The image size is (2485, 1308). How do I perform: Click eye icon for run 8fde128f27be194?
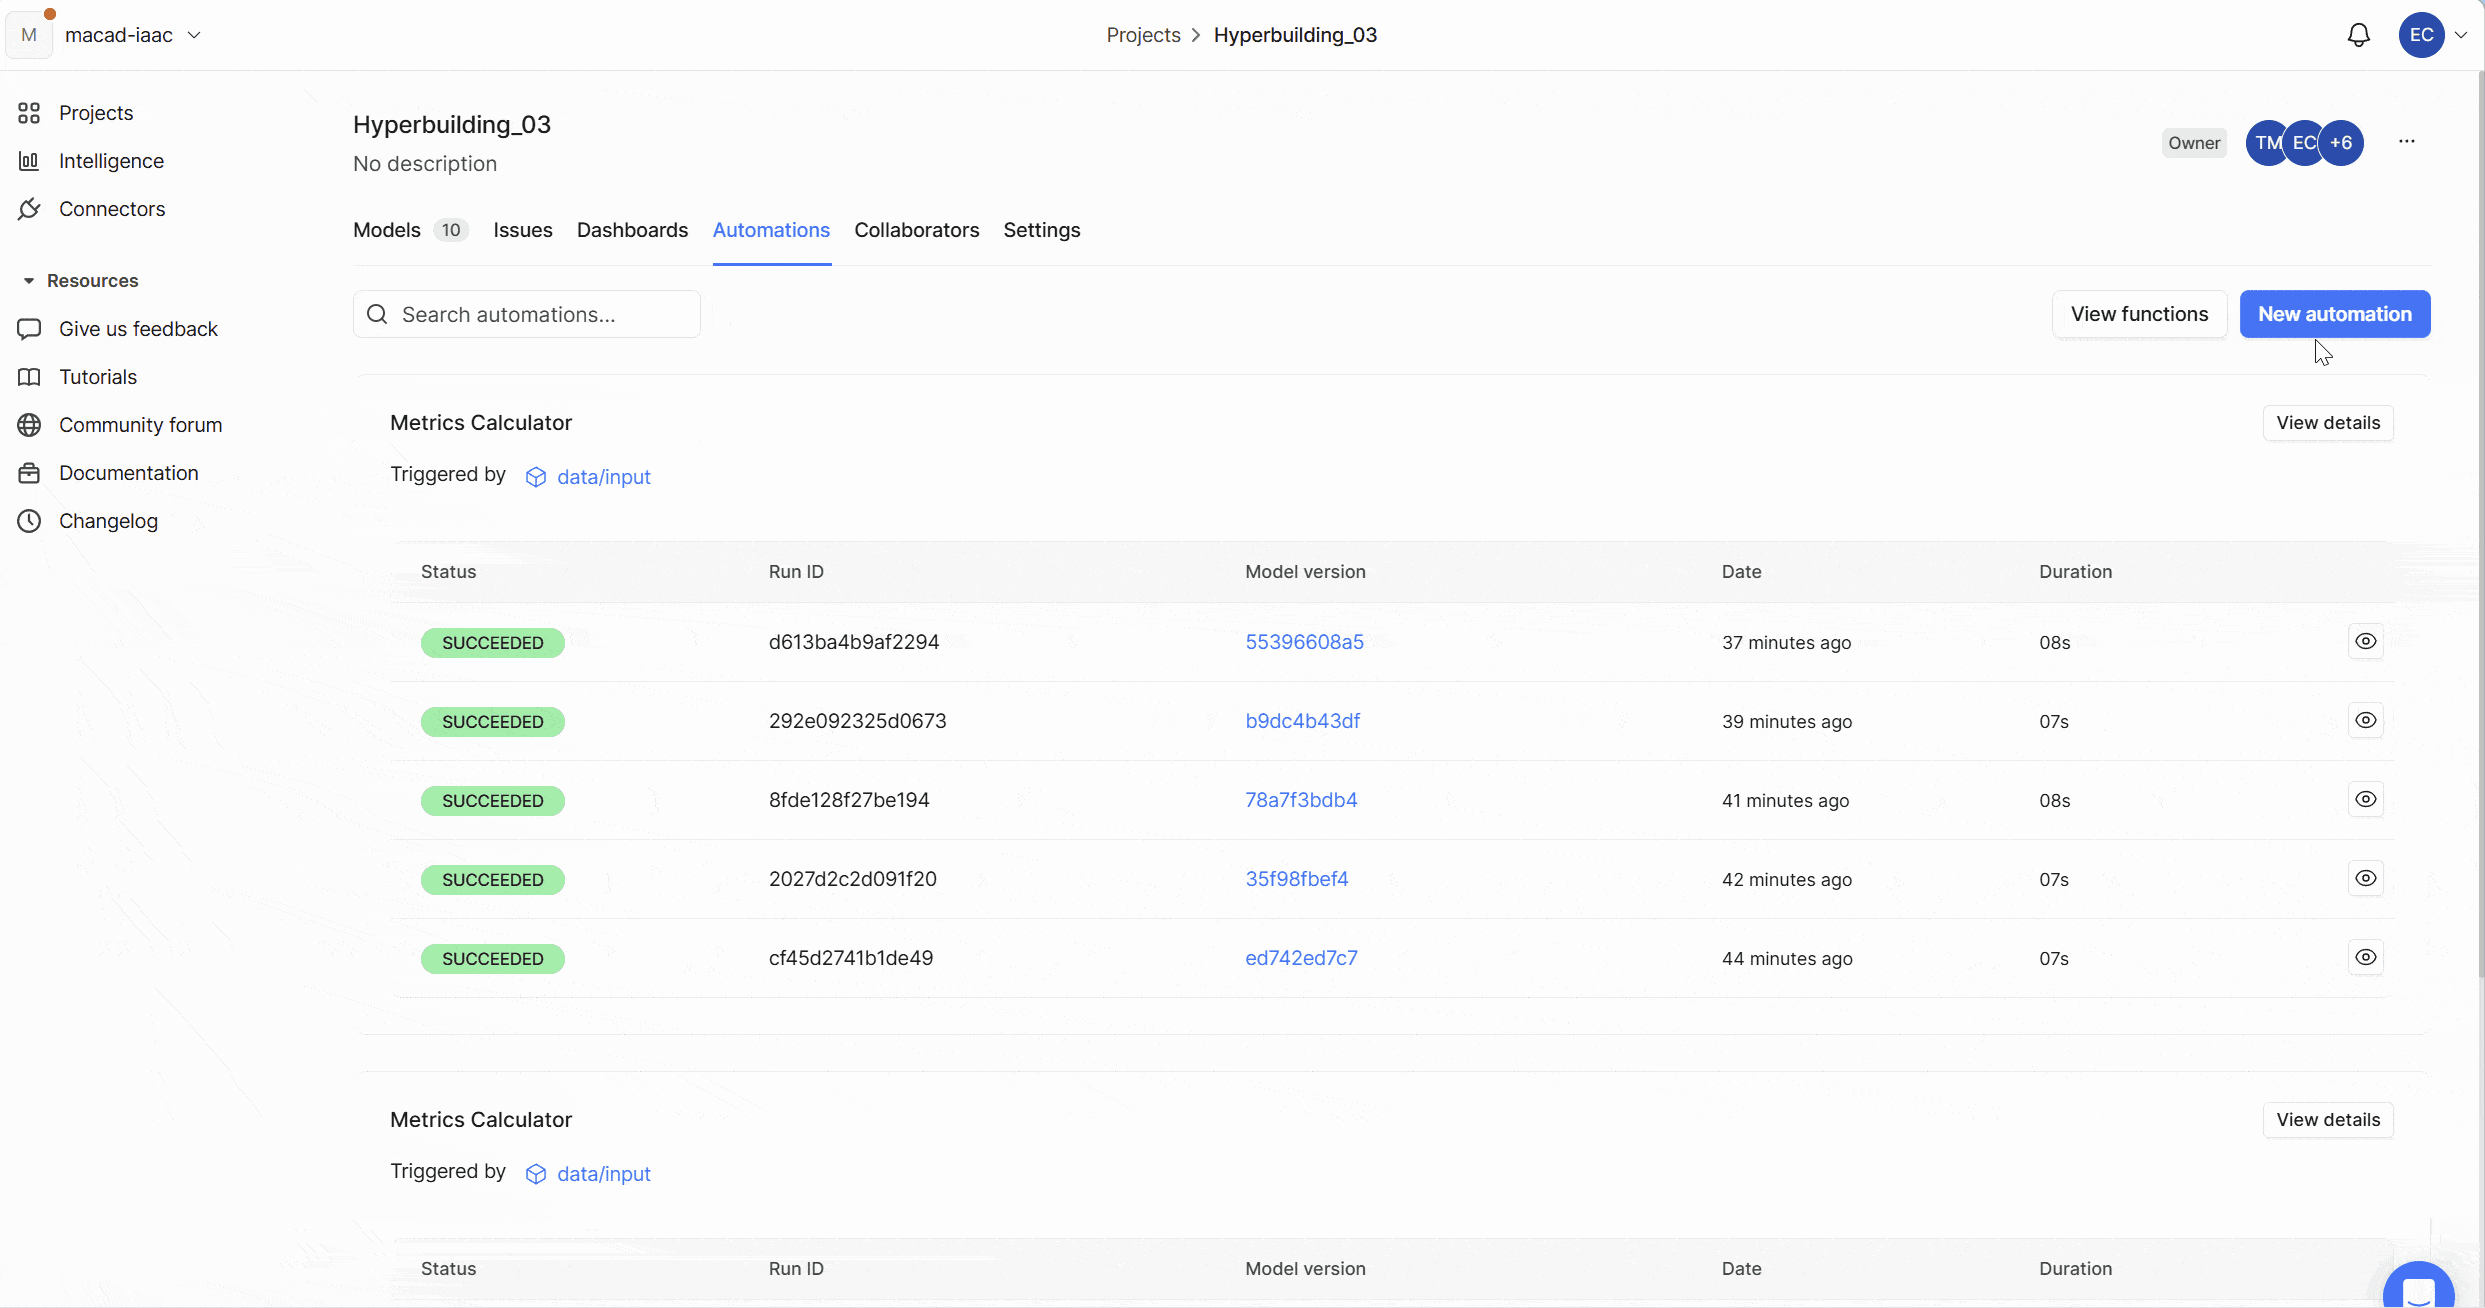click(x=2365, y=799)
